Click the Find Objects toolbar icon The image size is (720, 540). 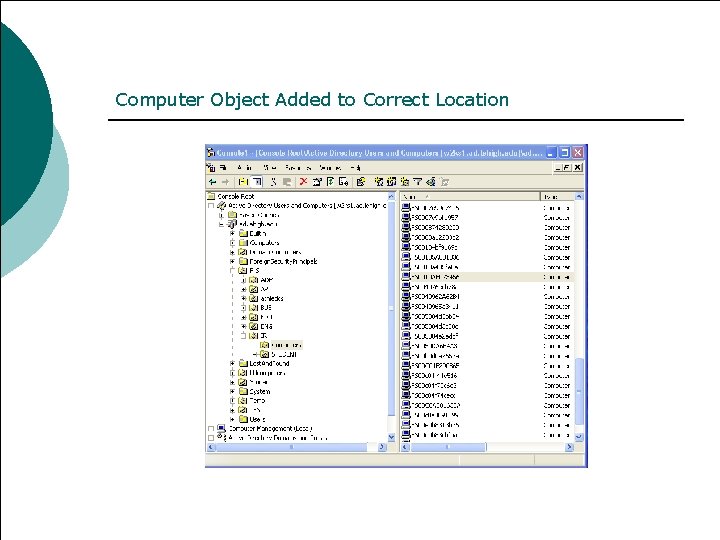point(430,182)
